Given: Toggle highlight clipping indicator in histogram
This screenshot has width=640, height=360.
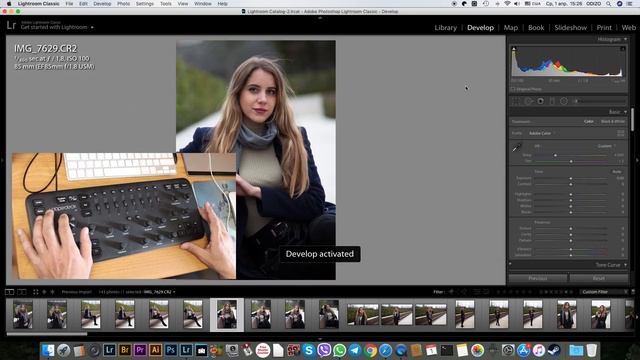Looking at the screenshot, I should tap(622, 49).
